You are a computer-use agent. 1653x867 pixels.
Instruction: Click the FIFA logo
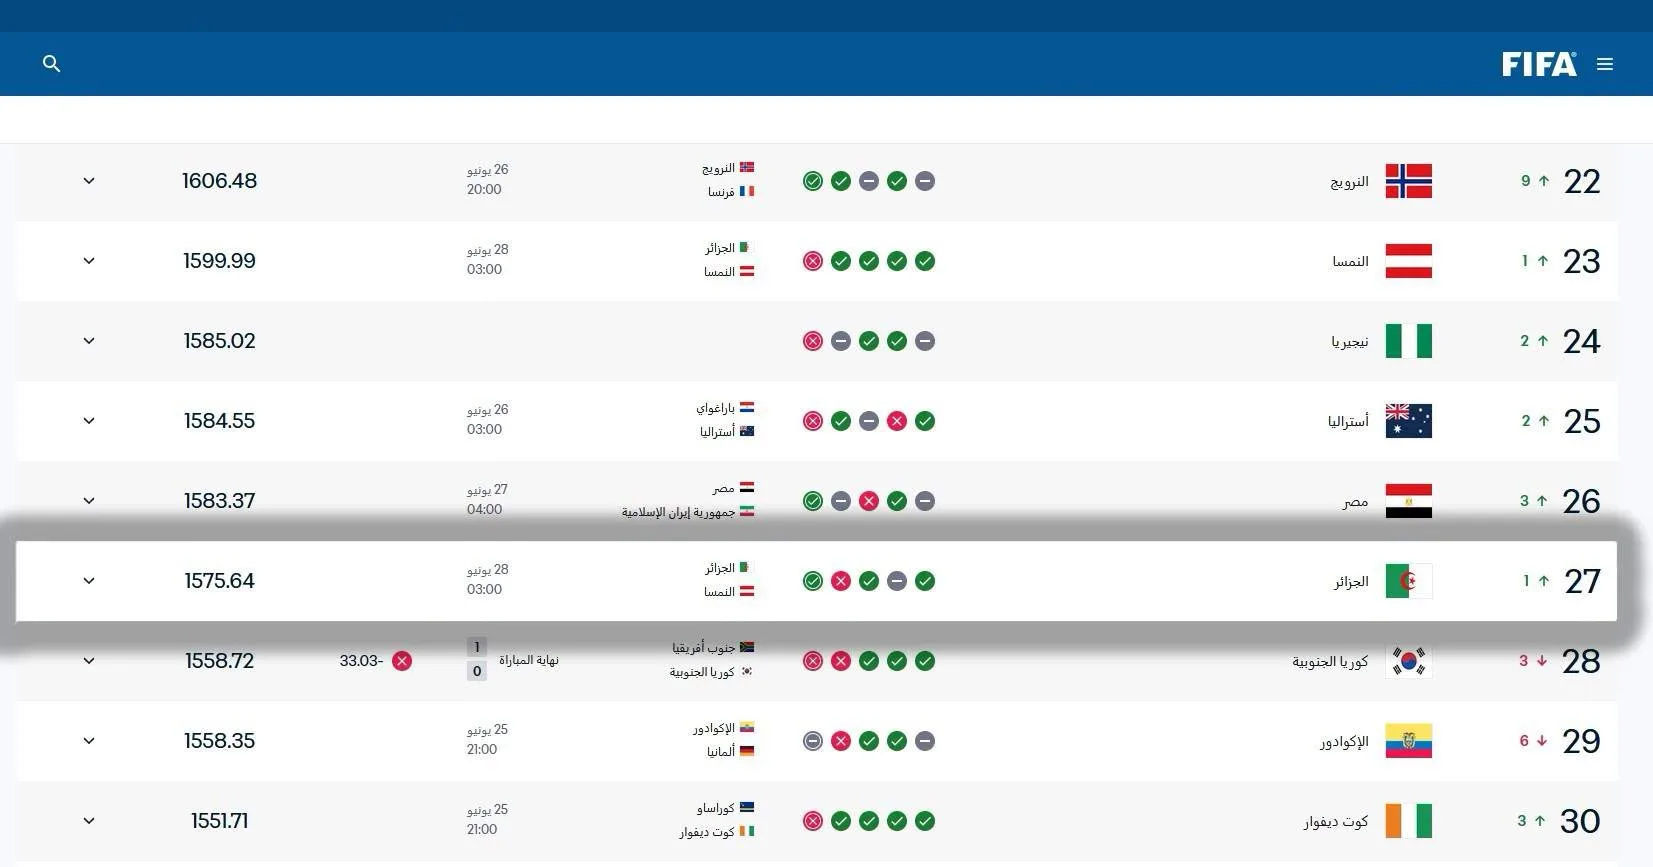[x=1539, y=64]
